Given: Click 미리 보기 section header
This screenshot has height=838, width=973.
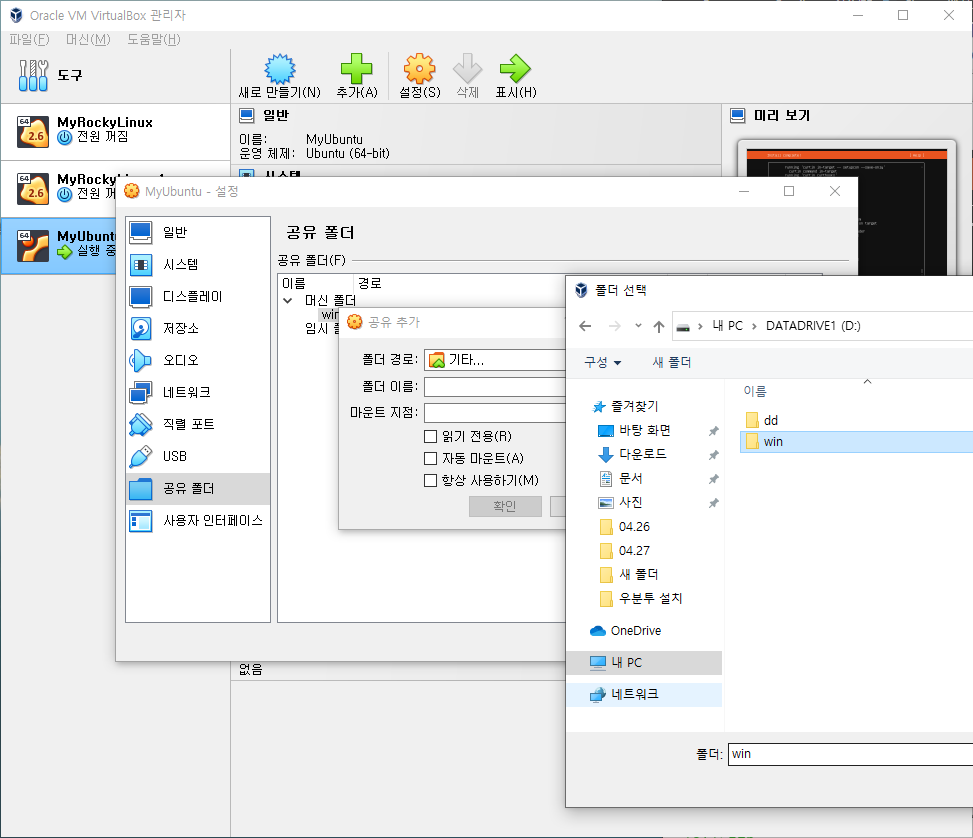Looking at the screenshot, I should [770, 115].
